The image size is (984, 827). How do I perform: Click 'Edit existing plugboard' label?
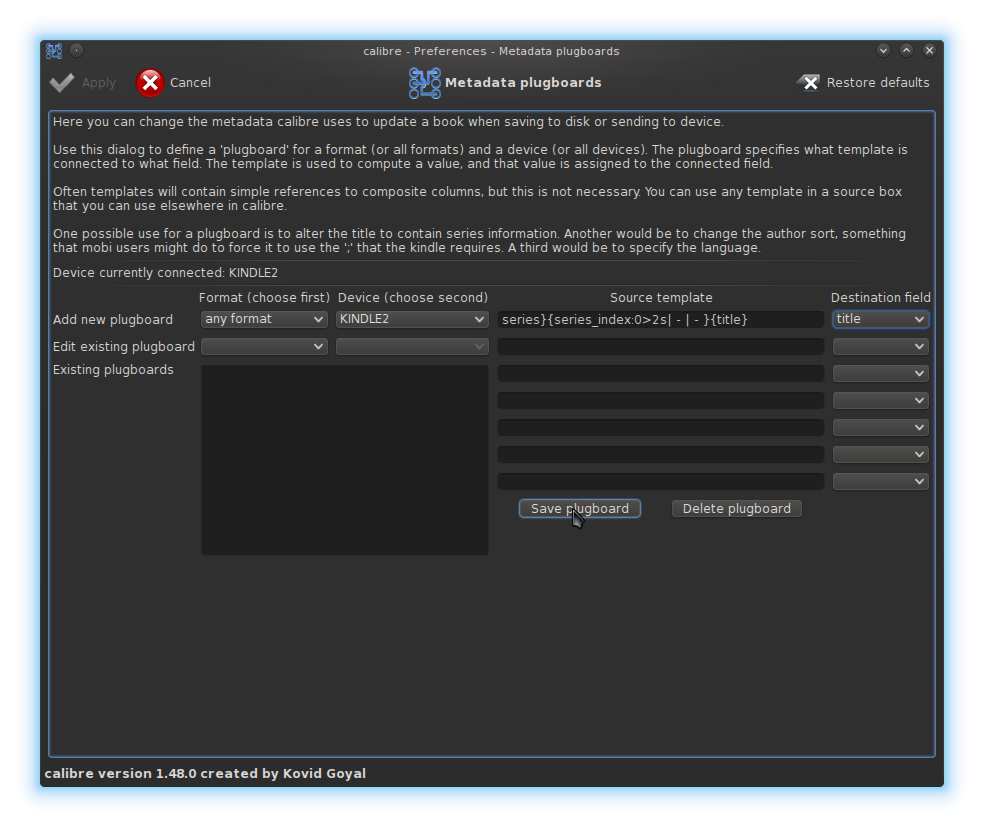124,346
